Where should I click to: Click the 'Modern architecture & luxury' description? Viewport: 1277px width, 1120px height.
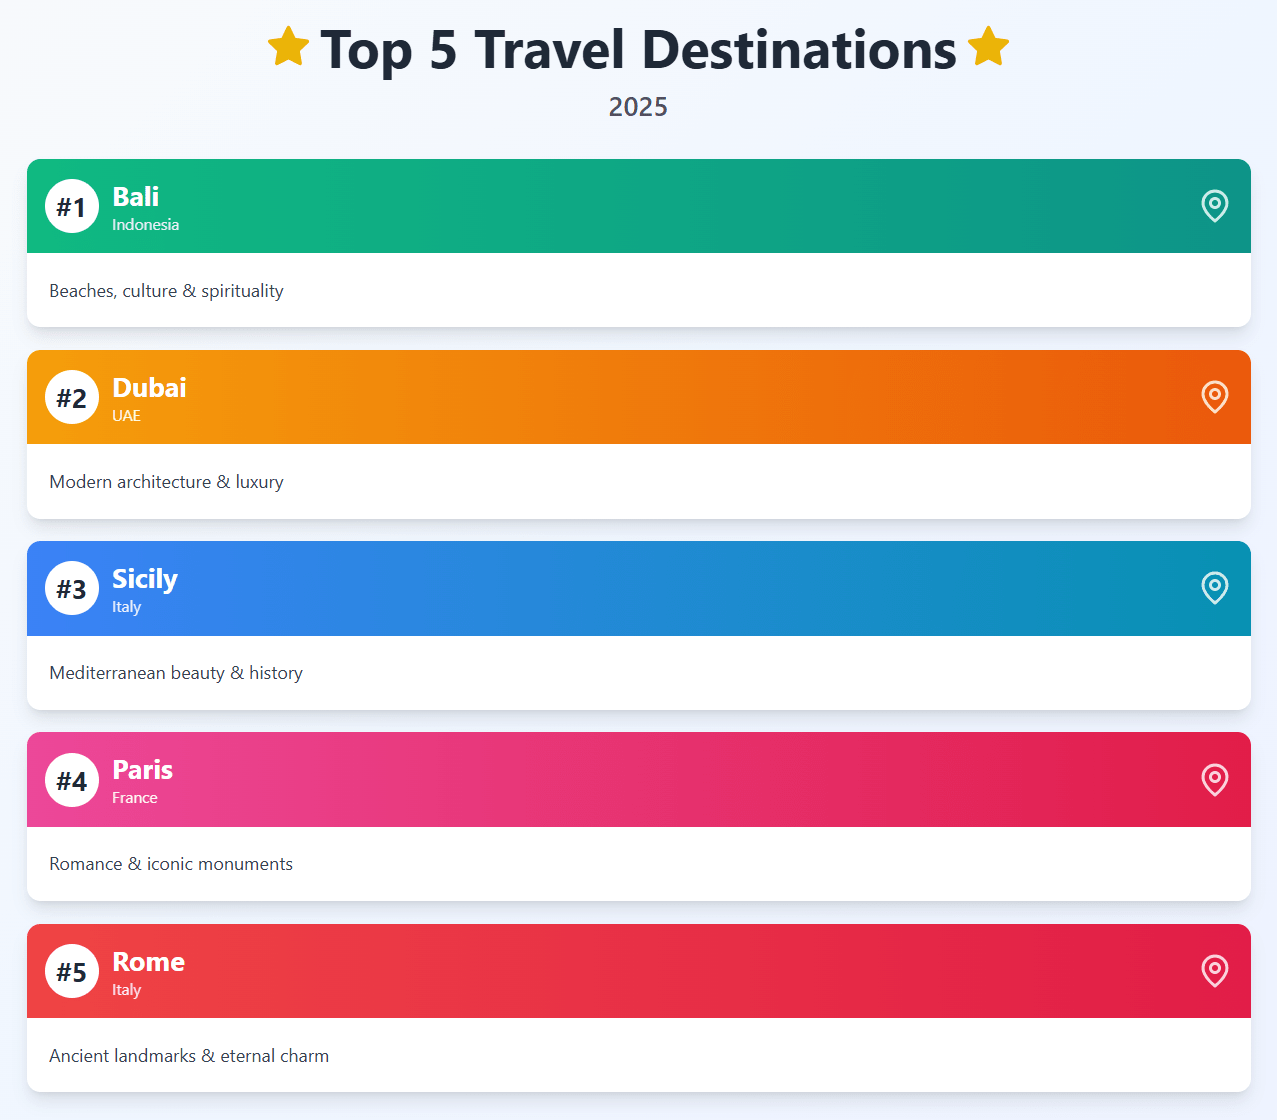166,482
